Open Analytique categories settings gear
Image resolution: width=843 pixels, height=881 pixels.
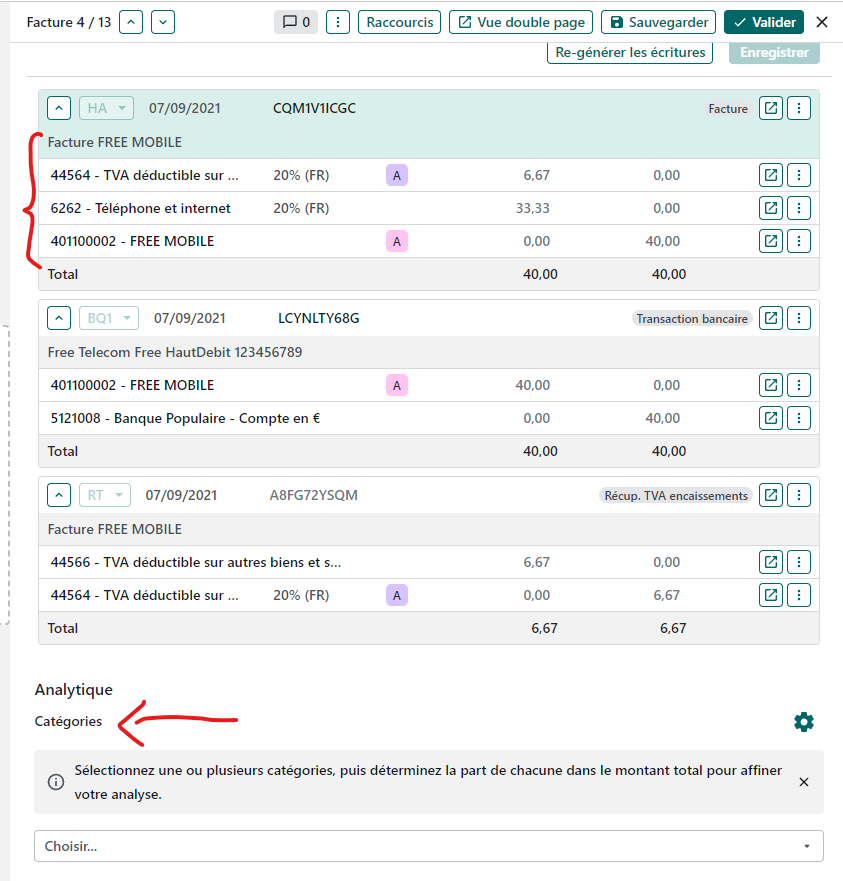803,722
